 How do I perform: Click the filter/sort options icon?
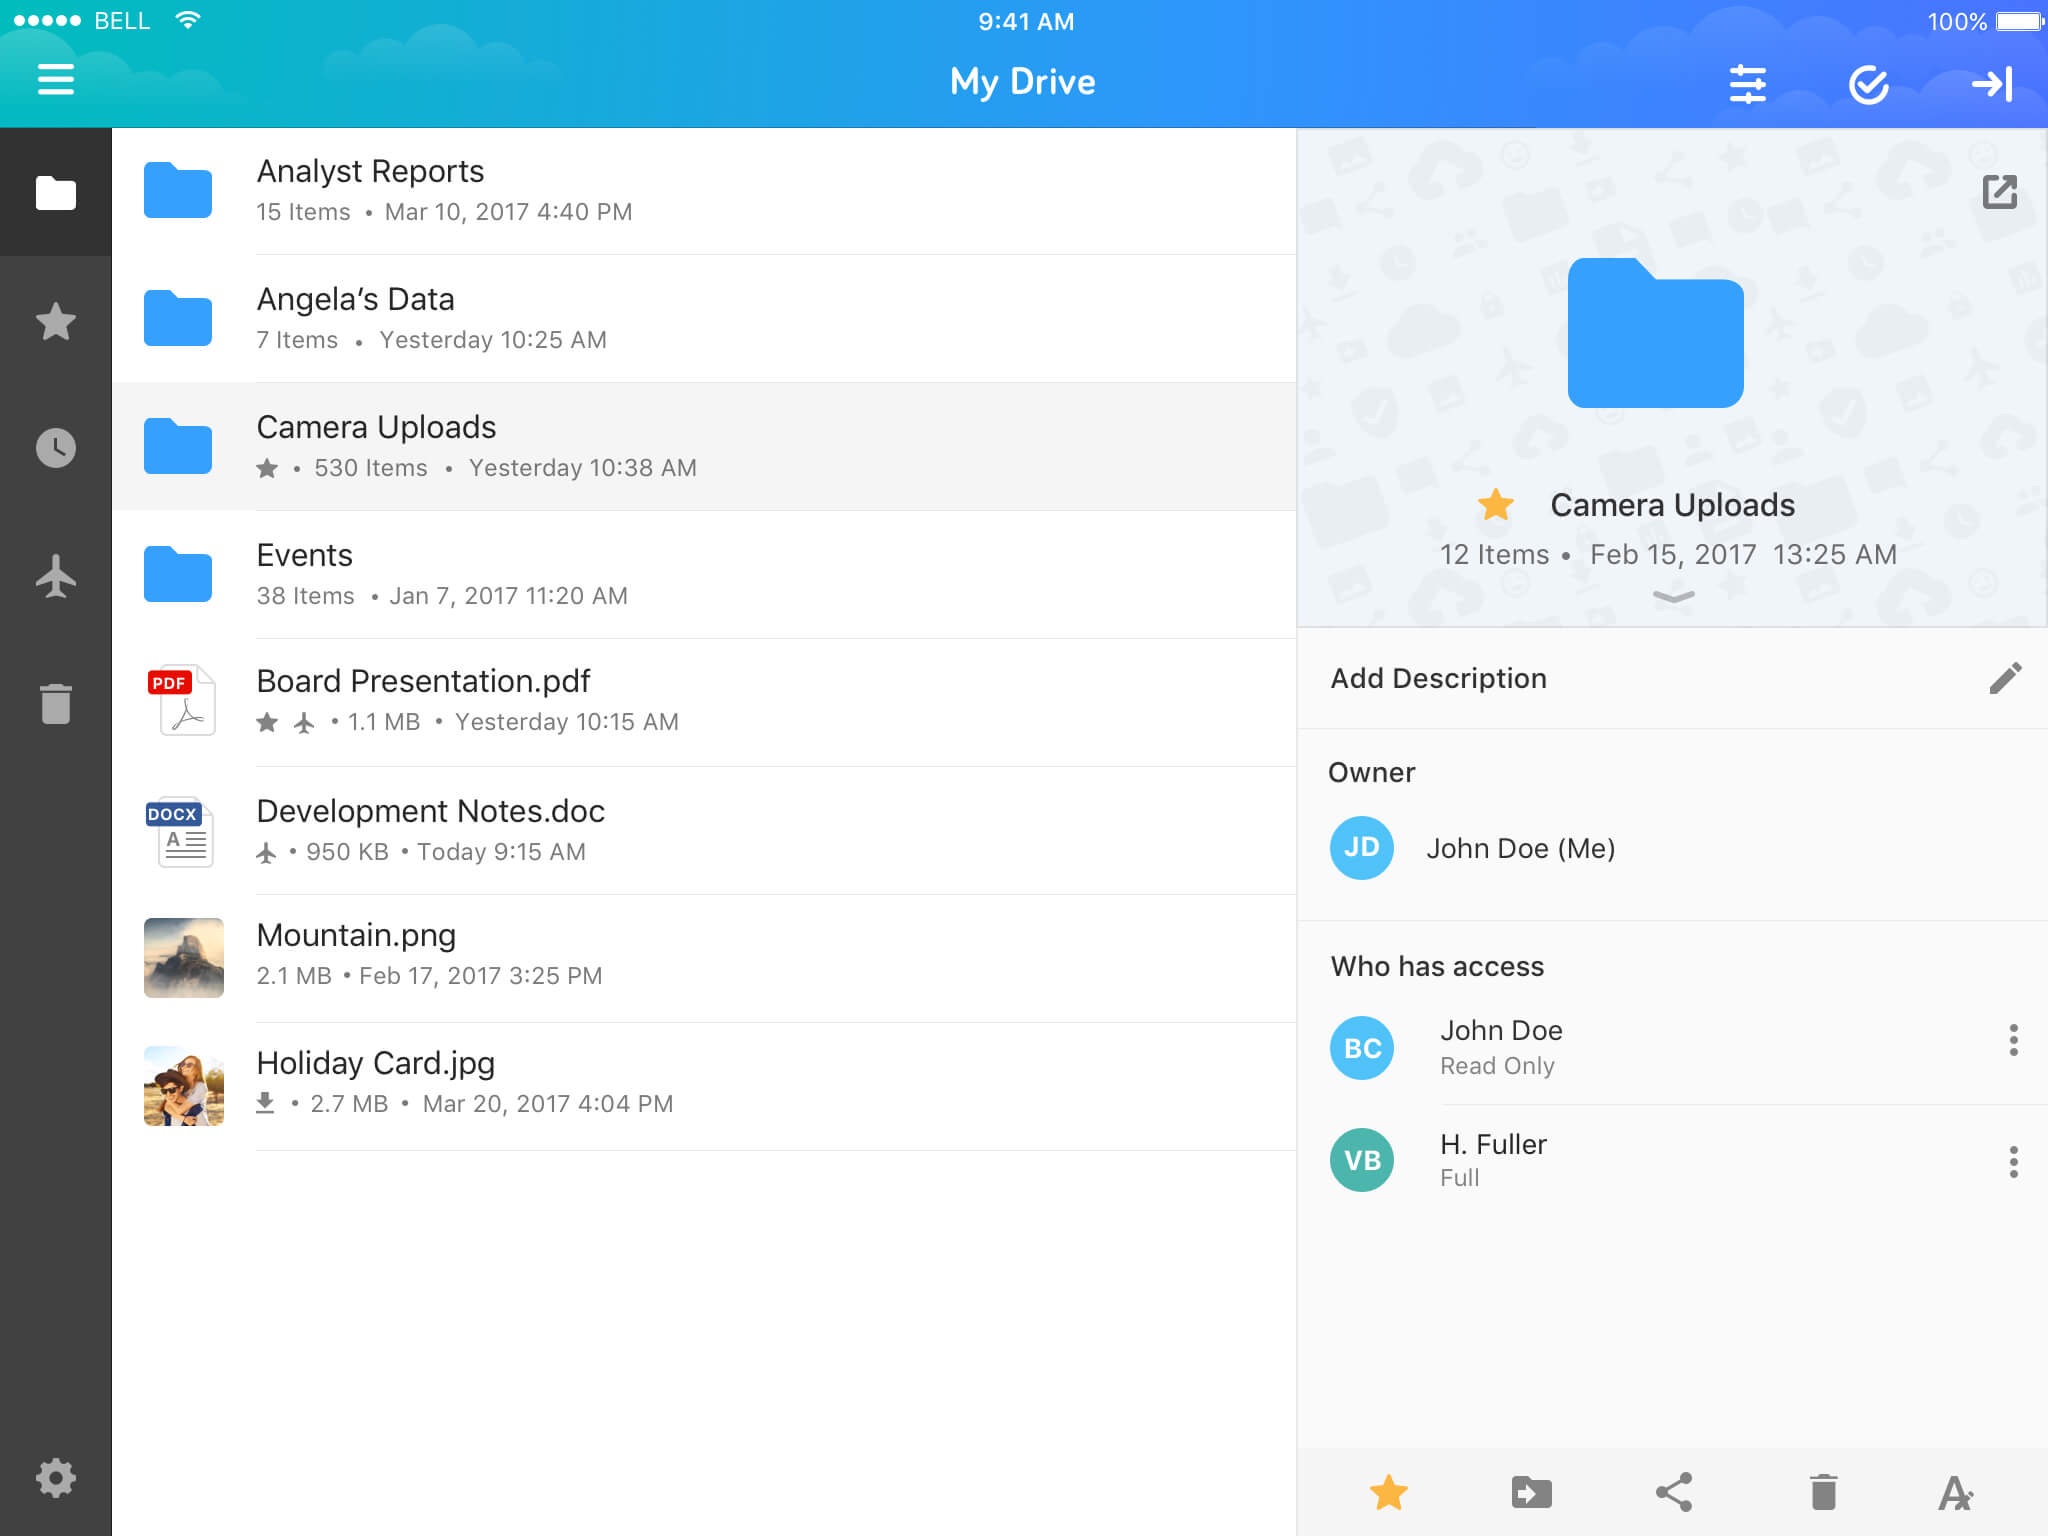tap(1750, 81)
